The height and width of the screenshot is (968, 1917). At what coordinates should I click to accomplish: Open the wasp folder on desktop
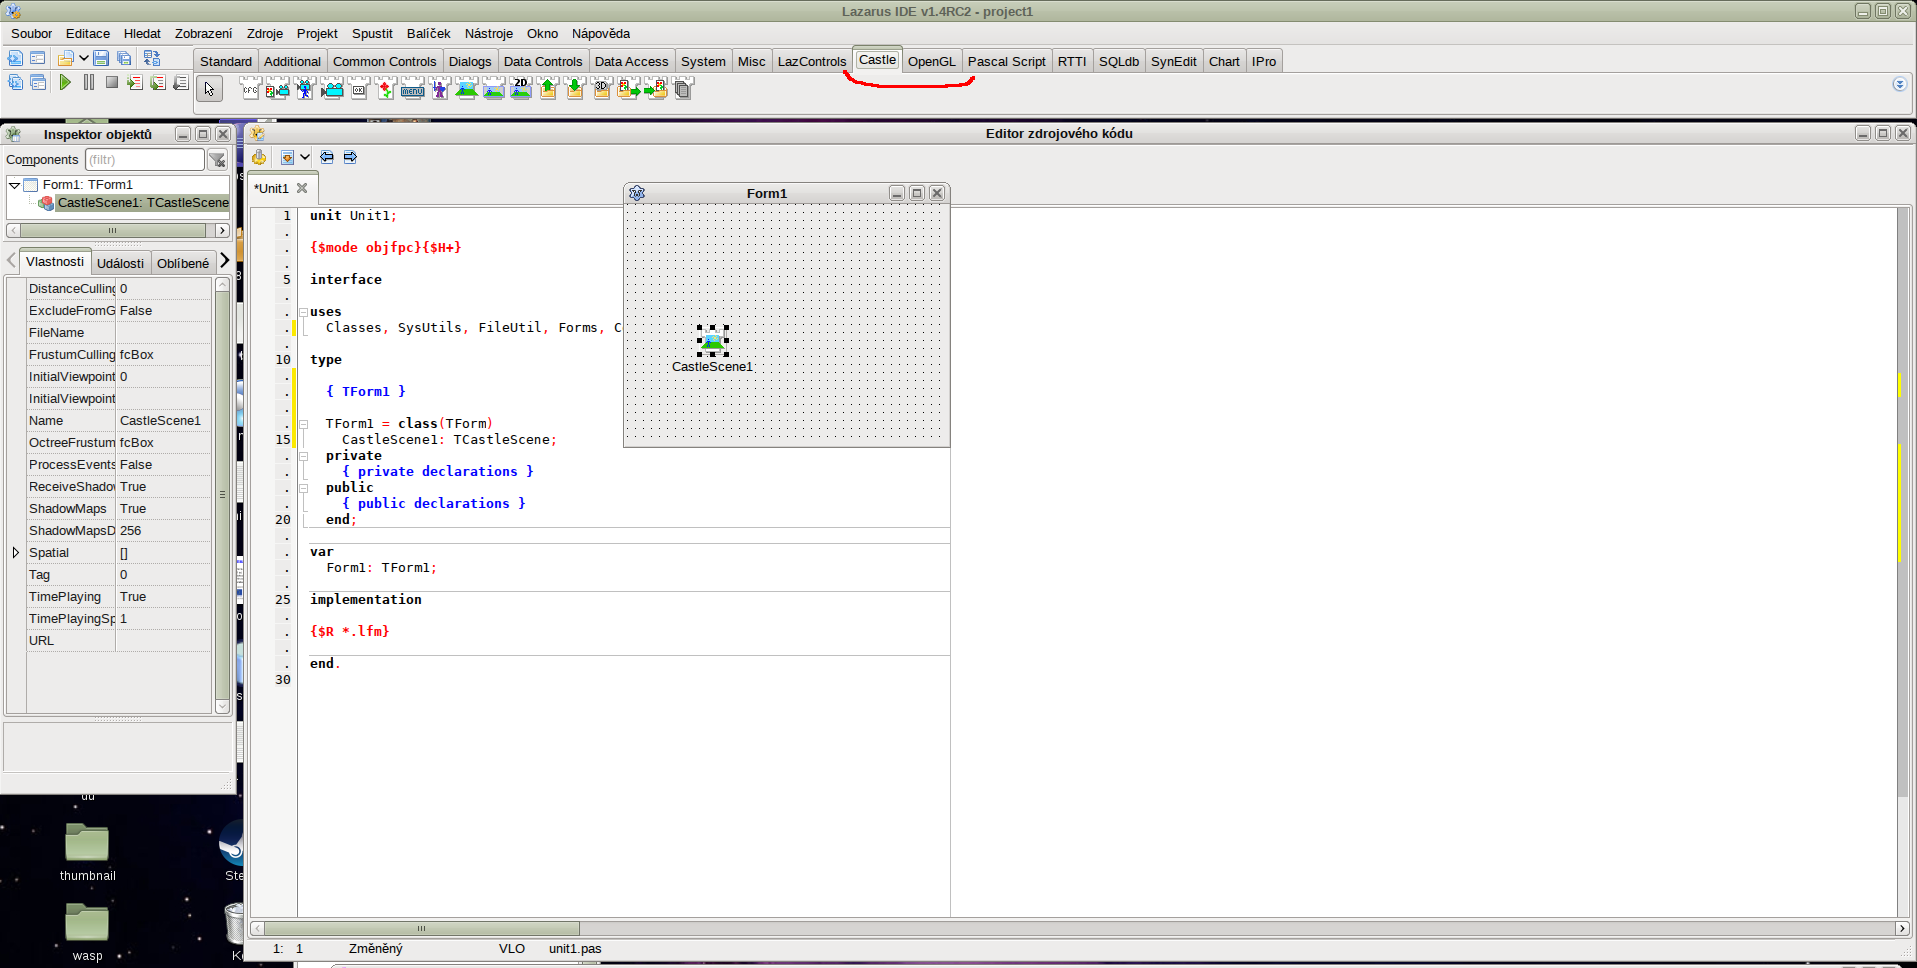(87, 933)
